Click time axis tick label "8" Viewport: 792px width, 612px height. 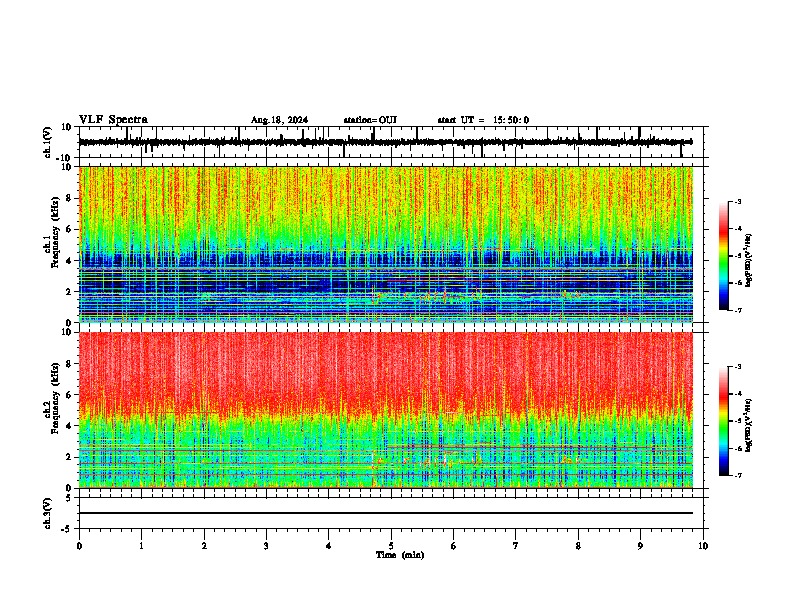(578, 546)
